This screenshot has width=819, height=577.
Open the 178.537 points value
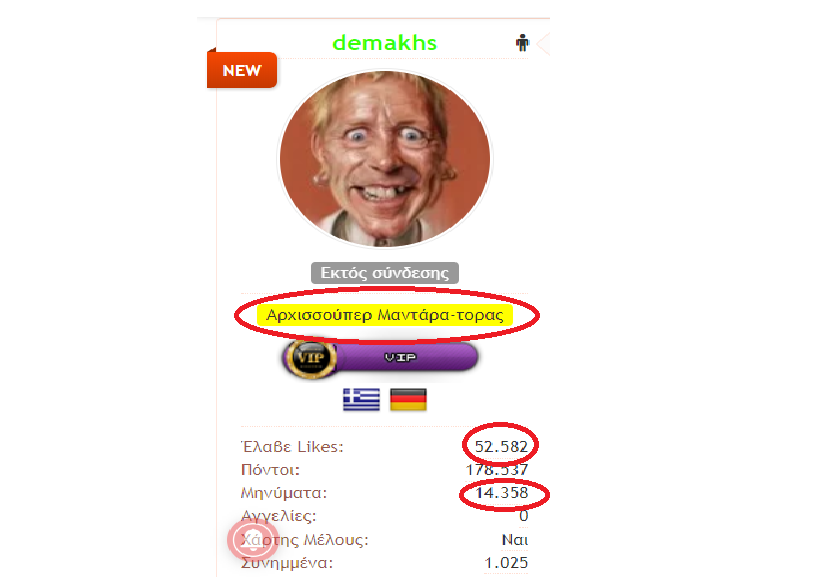click(x=497, y=469)
